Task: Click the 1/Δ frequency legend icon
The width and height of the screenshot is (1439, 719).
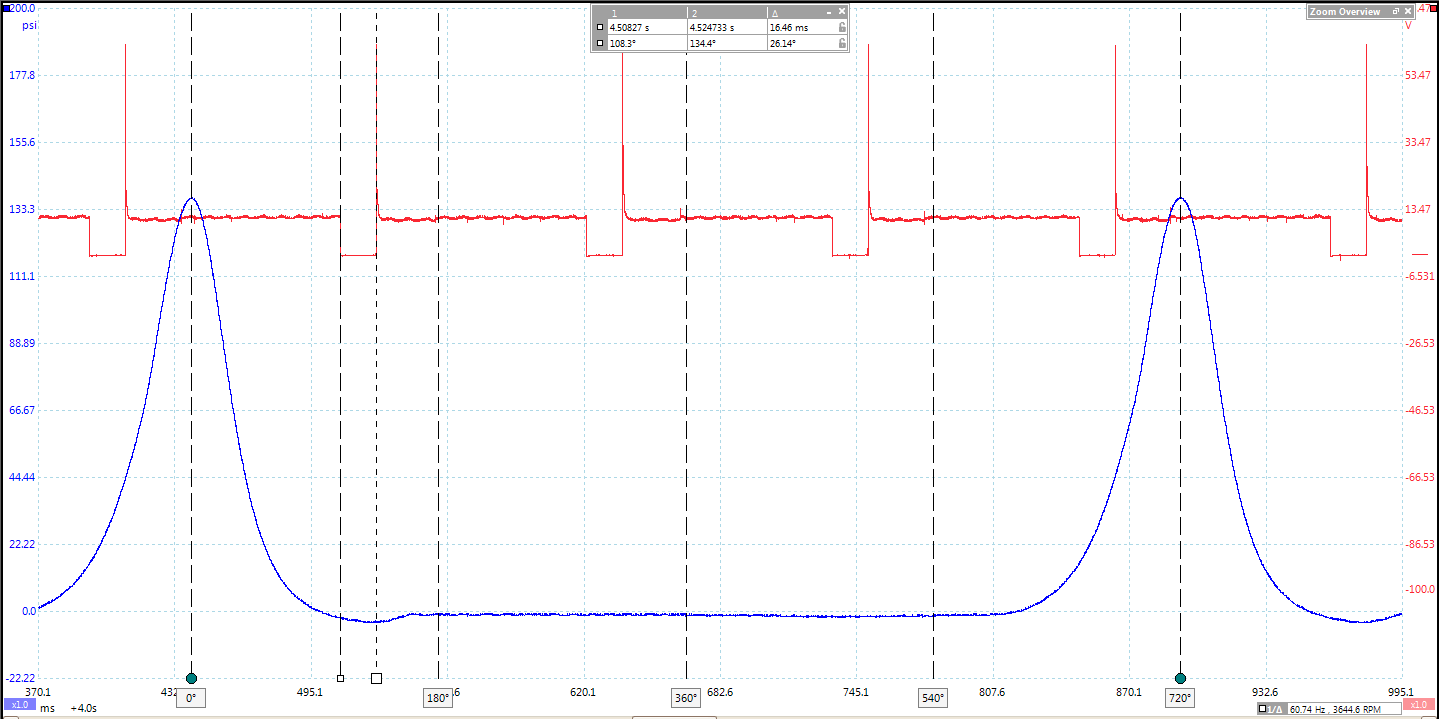Action: (1272, 709)
